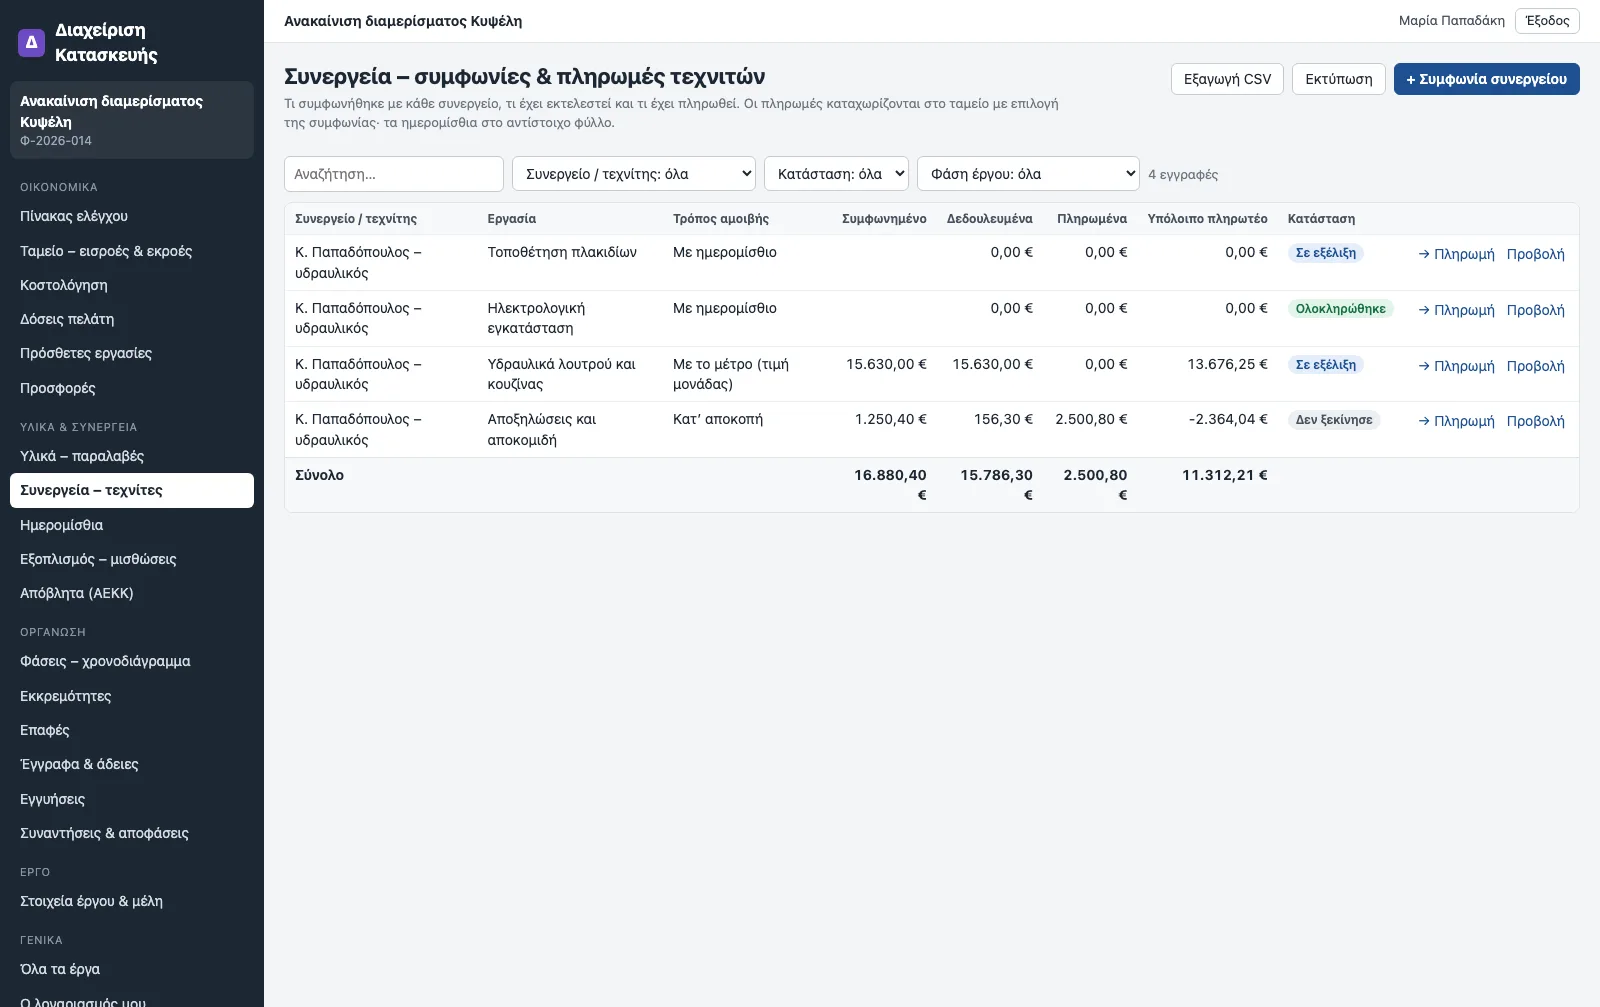
Task: Open Φάσεις – χρονοδιάγραμμα
Action: (132, 661)
